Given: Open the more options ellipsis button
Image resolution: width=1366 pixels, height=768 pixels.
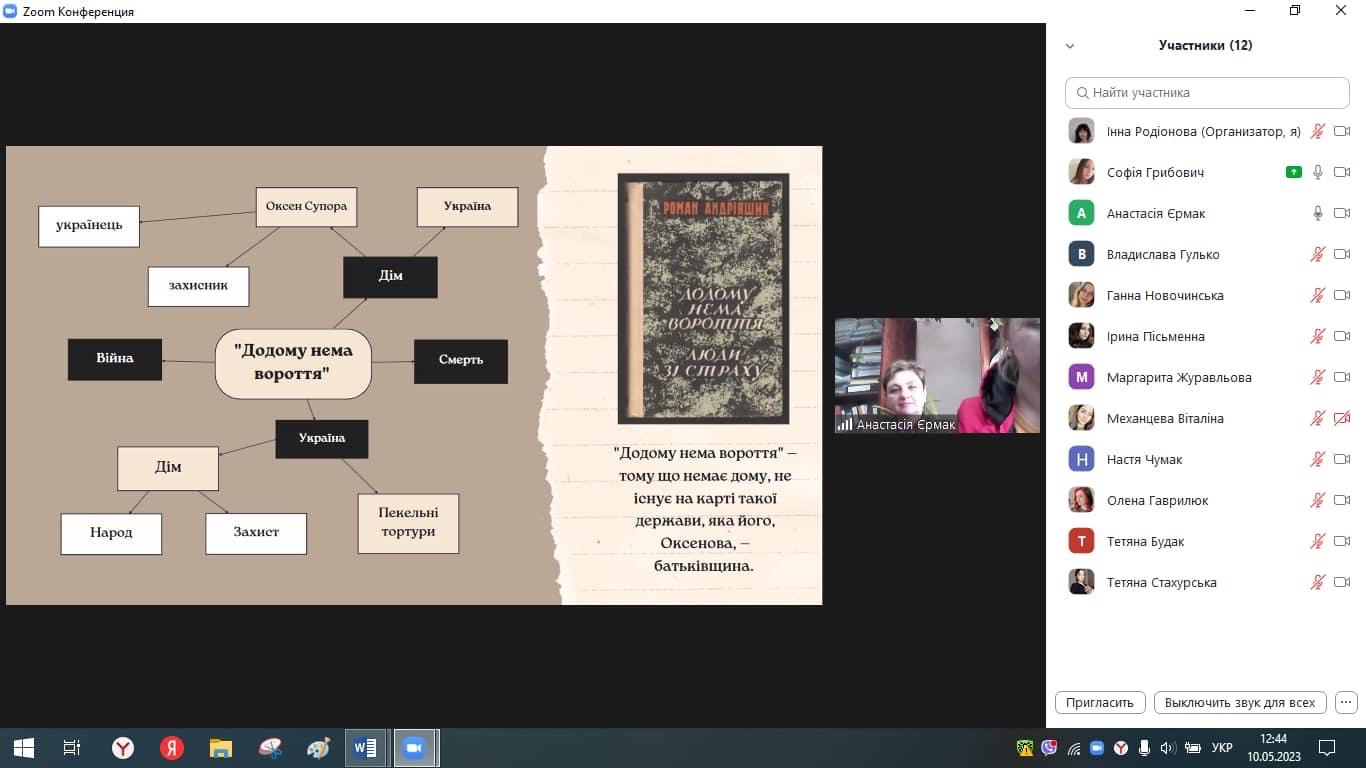Looking at the screenshot, I should point(1346,702).
